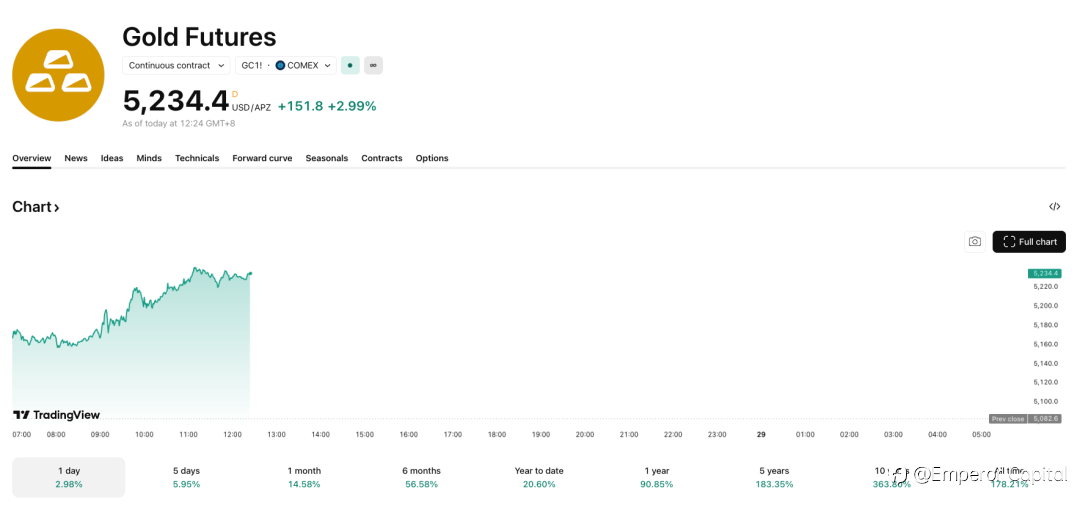Take a chart snapshot with camera icon
Viewport: 1080px width, 508px height.
point(974,241)
